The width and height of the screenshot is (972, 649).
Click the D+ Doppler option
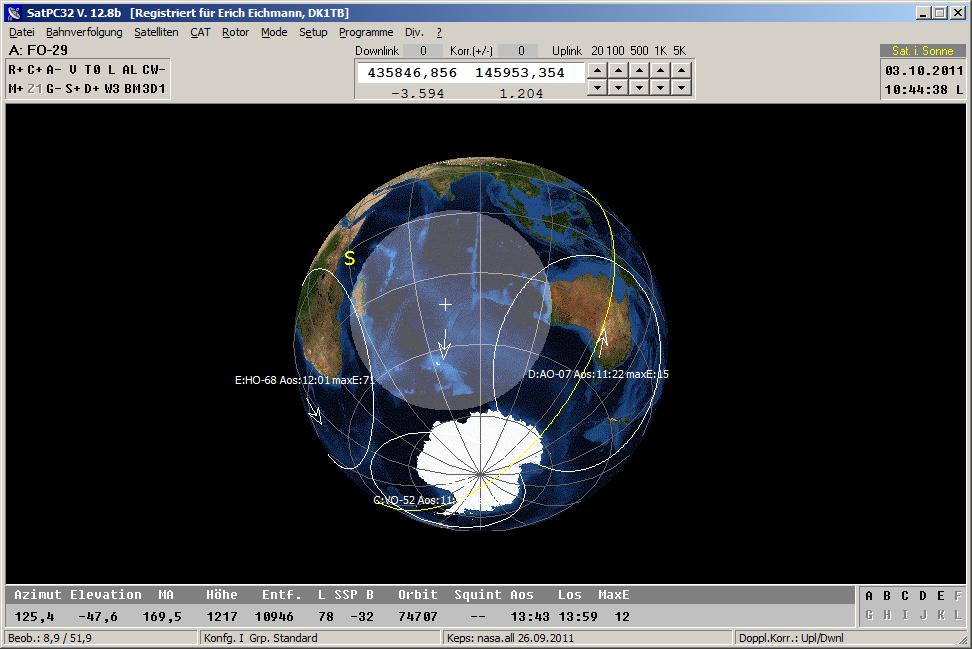click(x=91, y=89)
